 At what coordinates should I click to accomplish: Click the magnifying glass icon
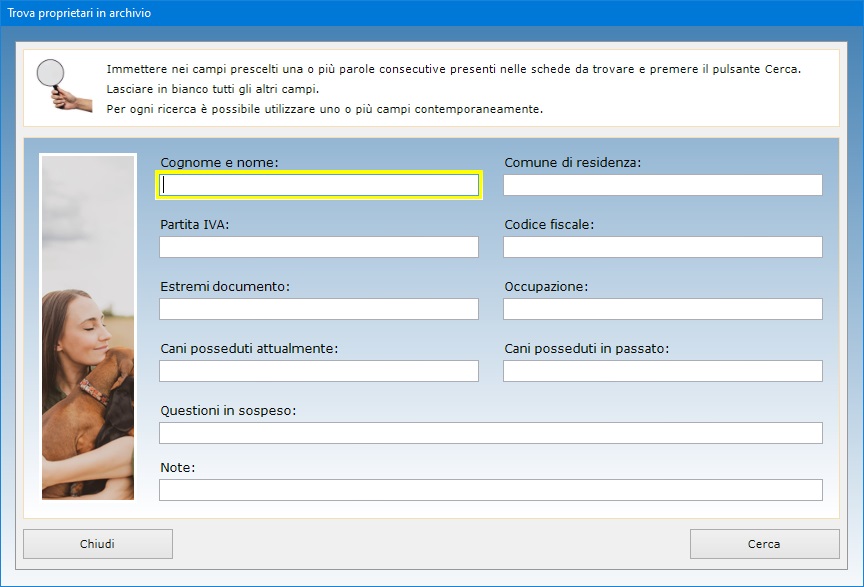click(x=64, y=85)
